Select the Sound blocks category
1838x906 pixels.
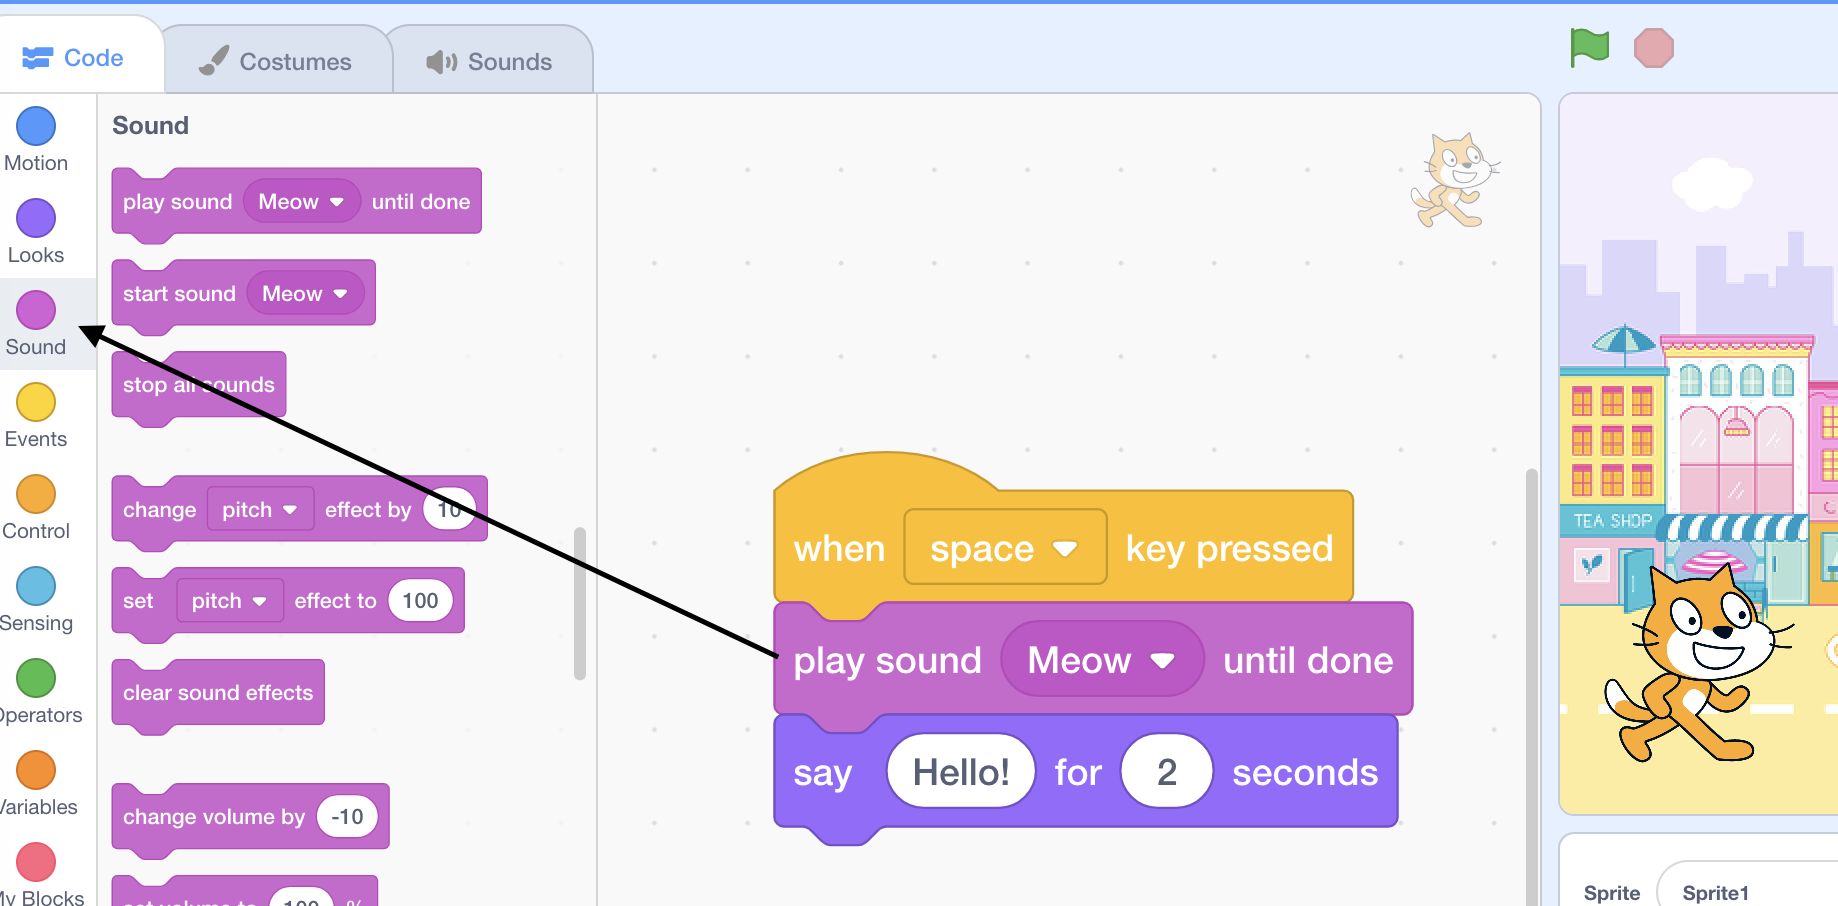[35, 322]
